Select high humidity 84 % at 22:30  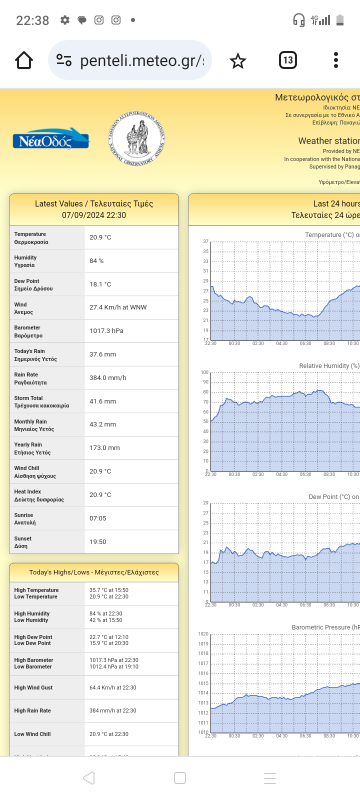tap(106, 613)
